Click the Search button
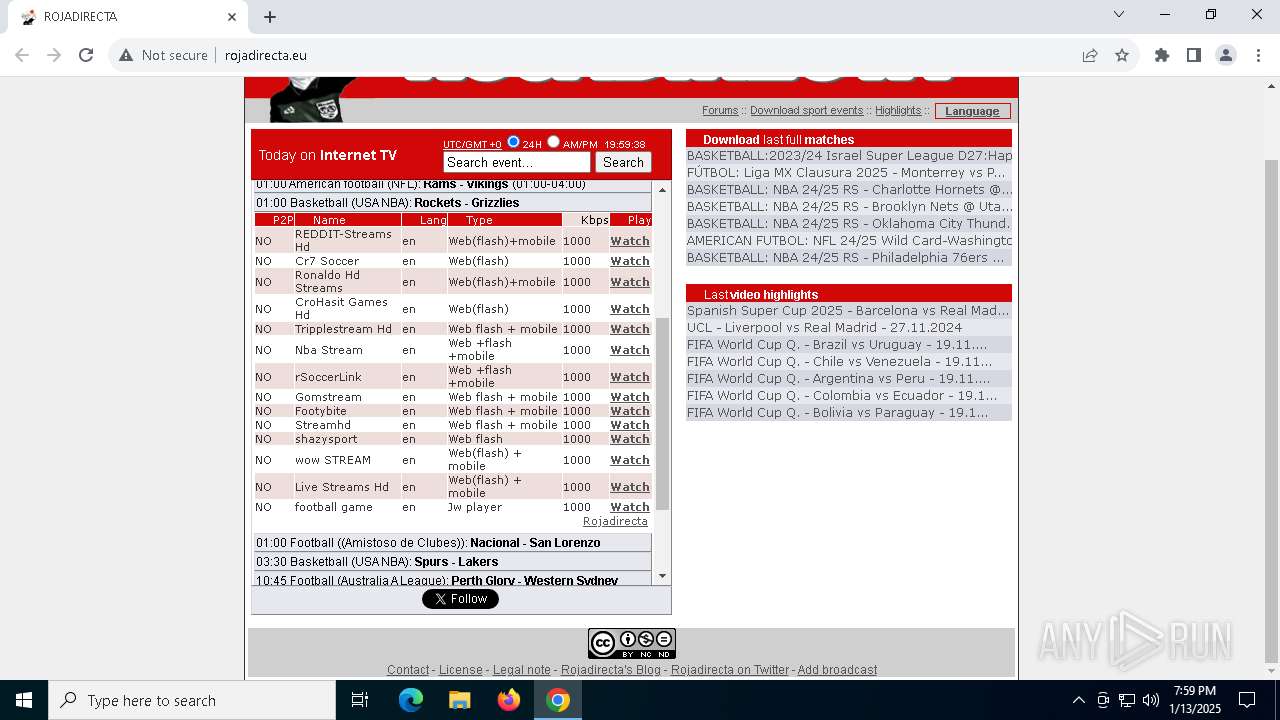Screen dimensions: 1280x720 [623, 162]
